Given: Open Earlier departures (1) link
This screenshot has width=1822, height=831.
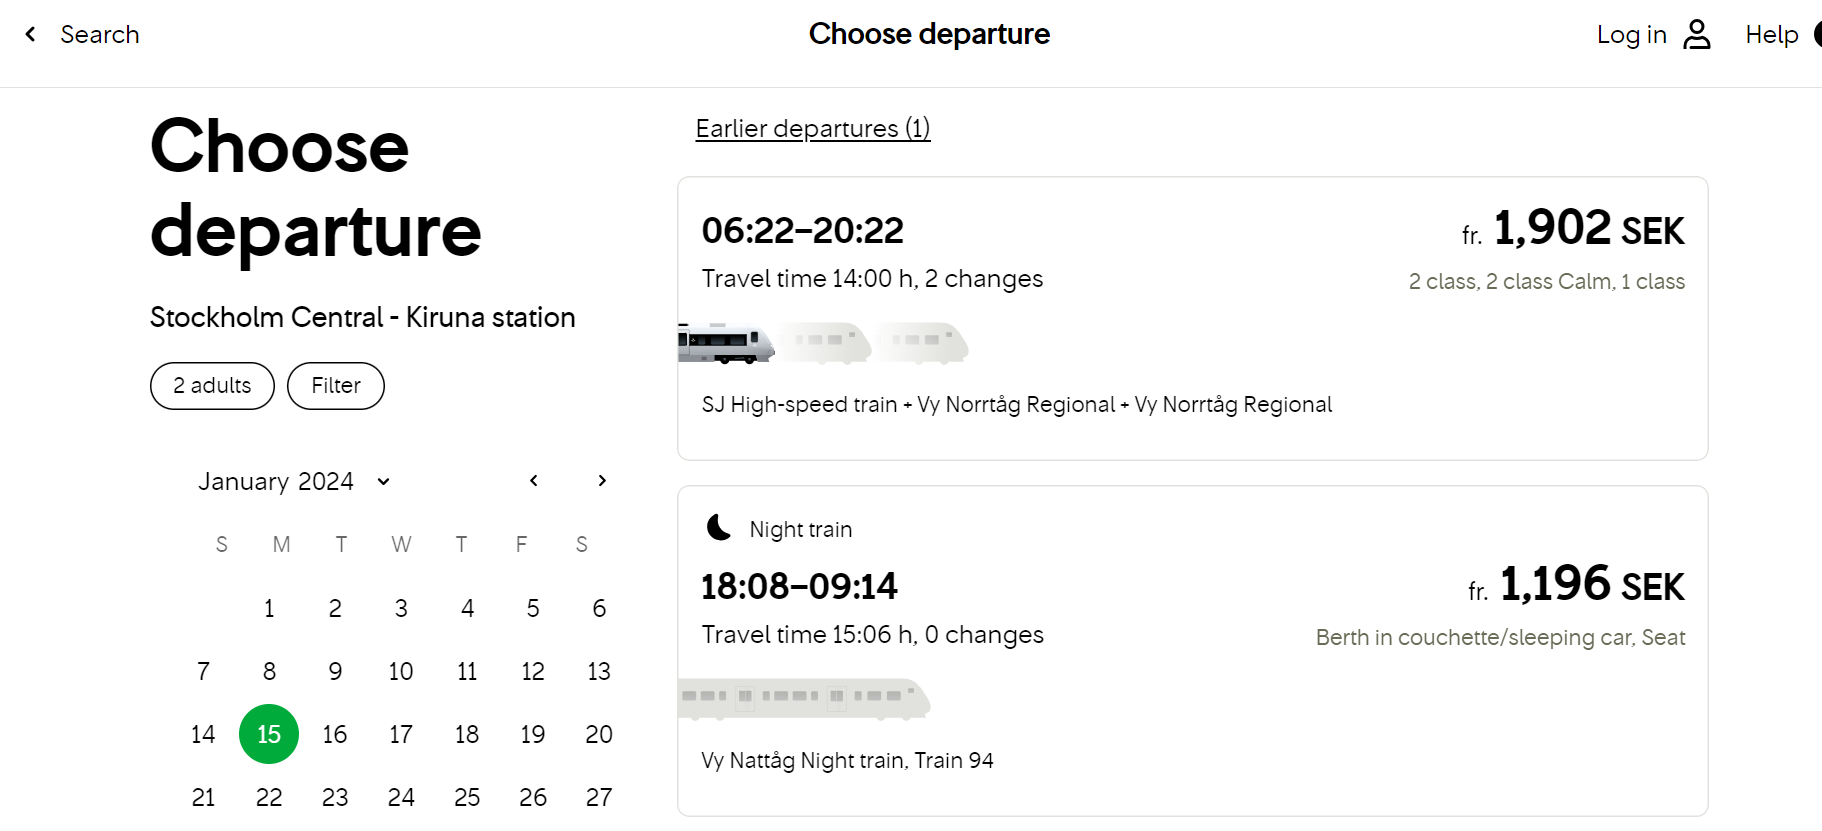Looking at the screenshot, I should pyautogui.click(x=813, y=129).
